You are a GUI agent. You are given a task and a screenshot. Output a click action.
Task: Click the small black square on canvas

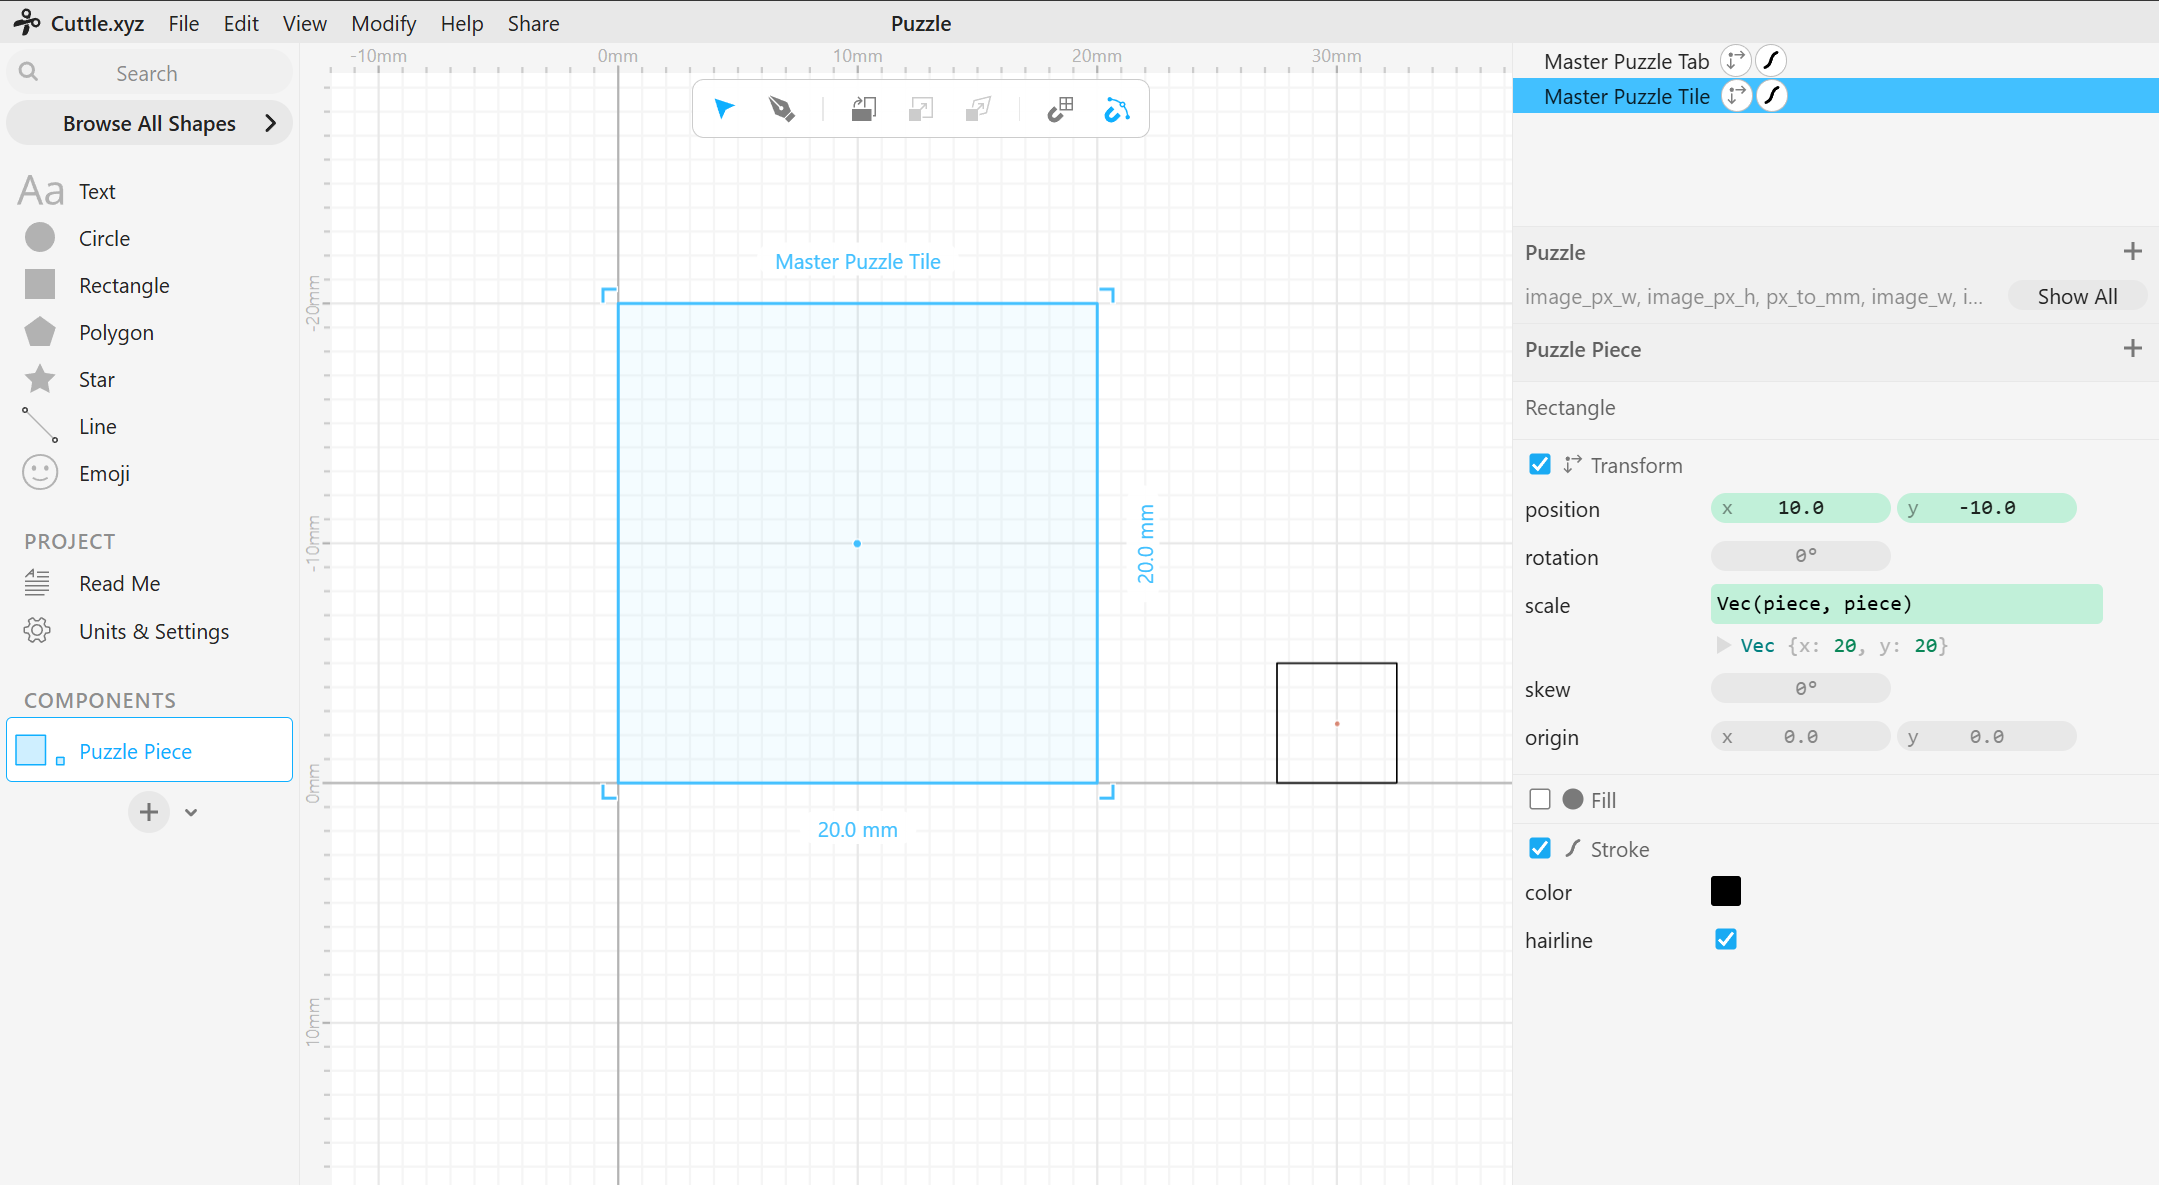pos(1336,723)
